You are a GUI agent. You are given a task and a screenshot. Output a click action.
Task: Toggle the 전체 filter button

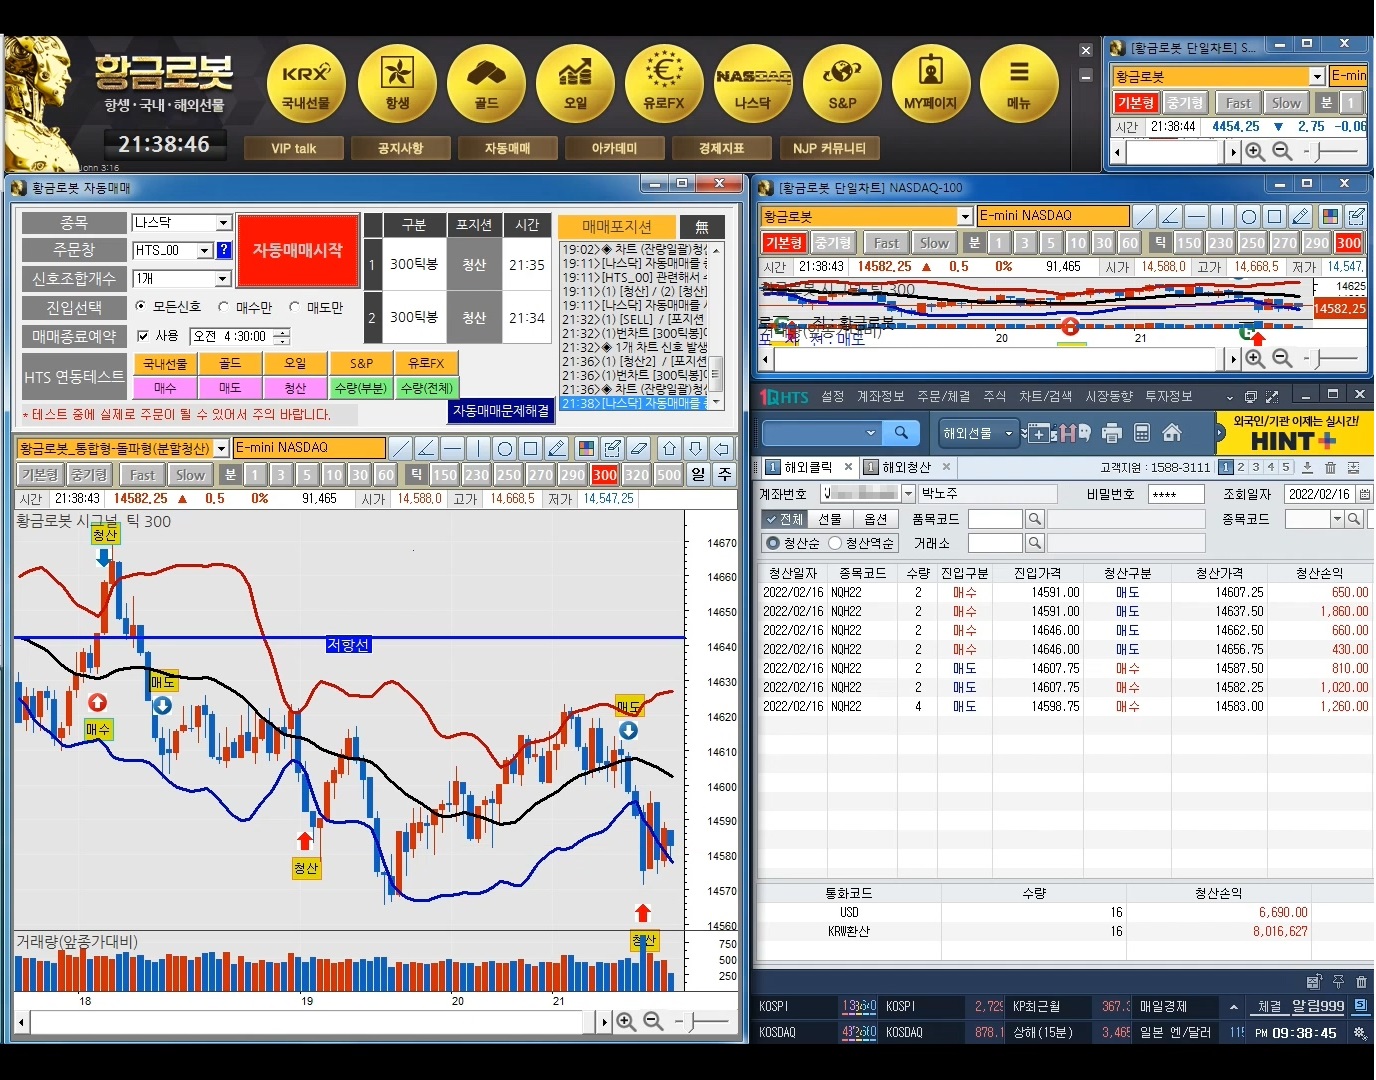(783, 519)
